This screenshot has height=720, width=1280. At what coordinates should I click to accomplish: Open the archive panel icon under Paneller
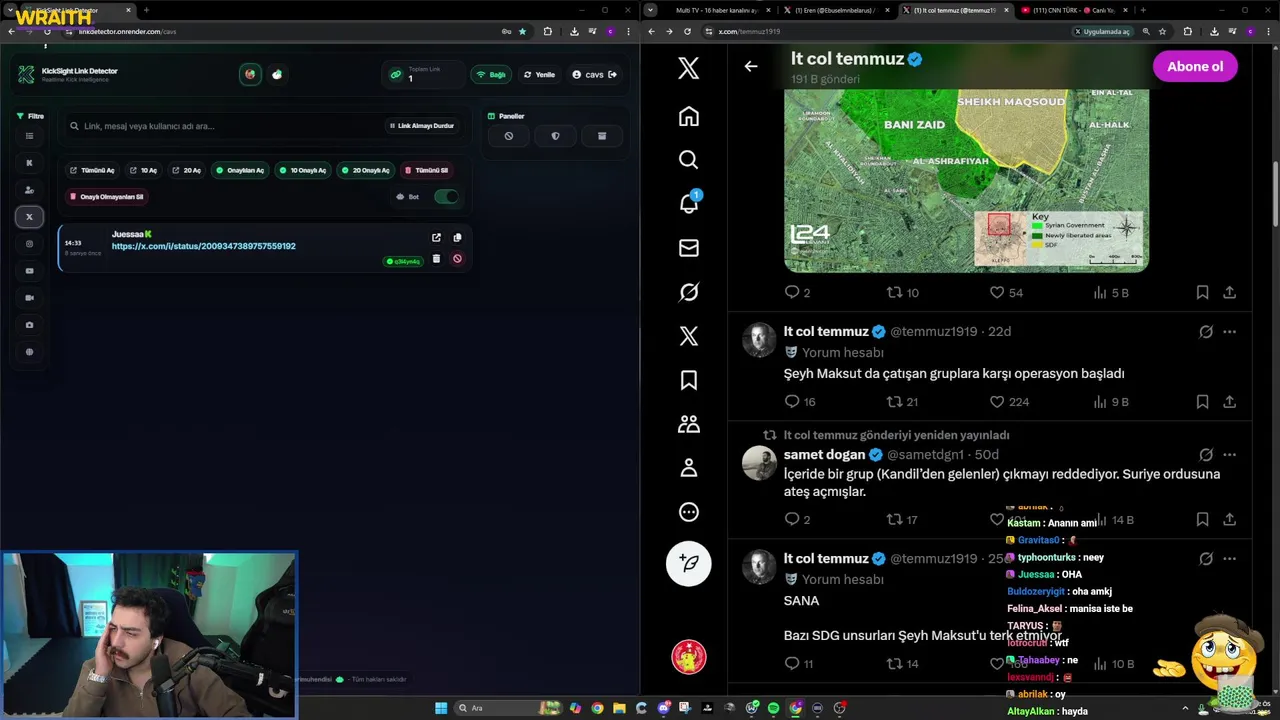602,136
